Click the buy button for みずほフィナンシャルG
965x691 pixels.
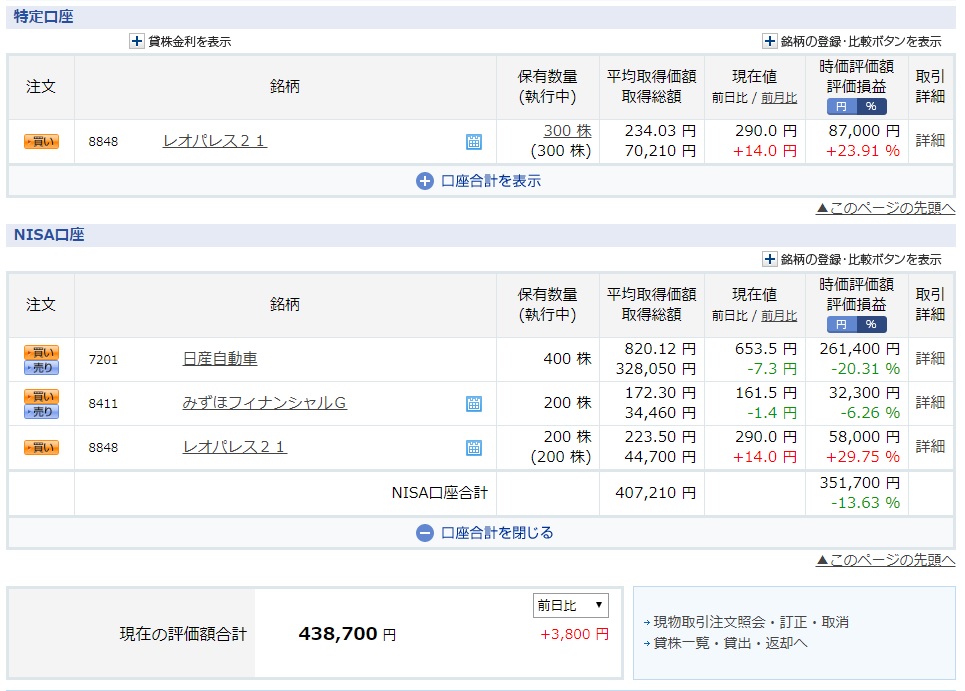(41, 396)
